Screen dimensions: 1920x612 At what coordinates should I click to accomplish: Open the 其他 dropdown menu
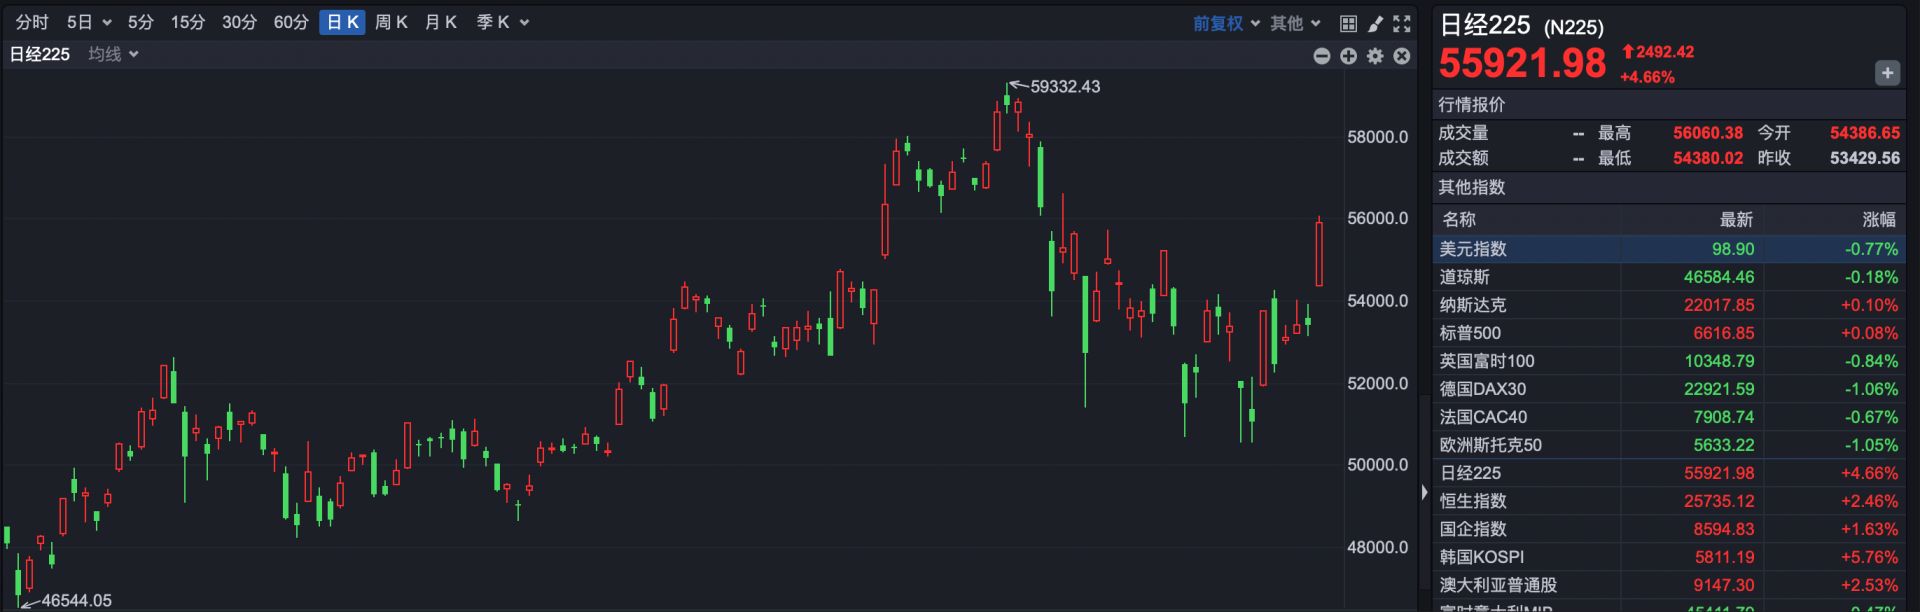click(1295, 23)
